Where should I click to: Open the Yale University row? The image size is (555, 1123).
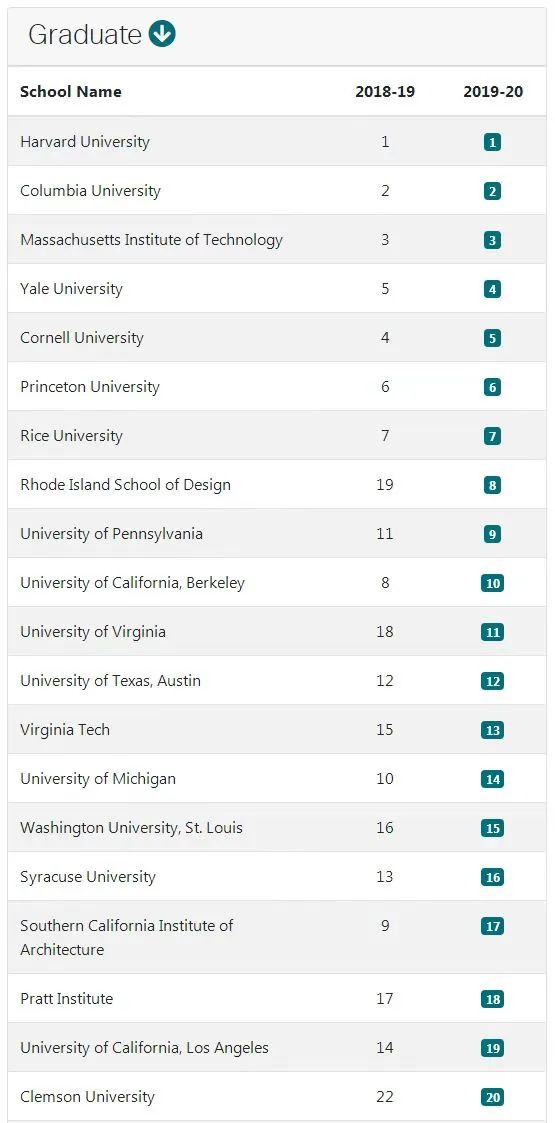tap(277, 289)
